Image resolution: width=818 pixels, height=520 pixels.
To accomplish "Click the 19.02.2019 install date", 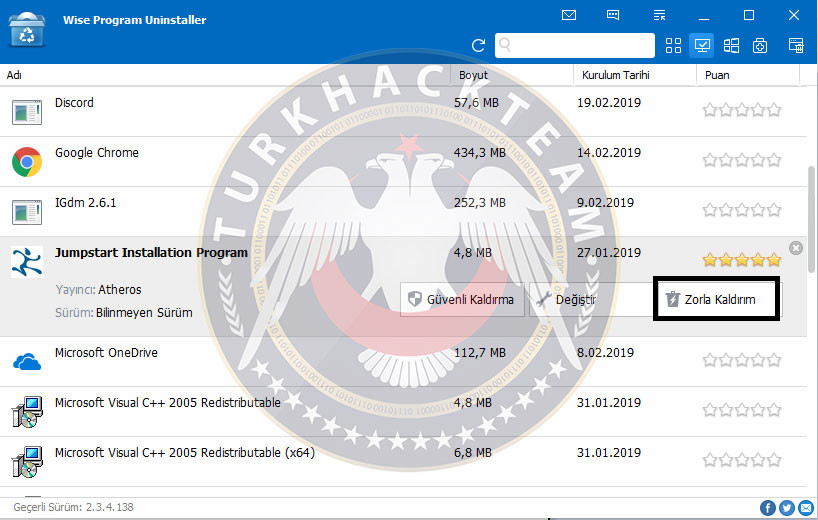I will click(x=608, y=102).
